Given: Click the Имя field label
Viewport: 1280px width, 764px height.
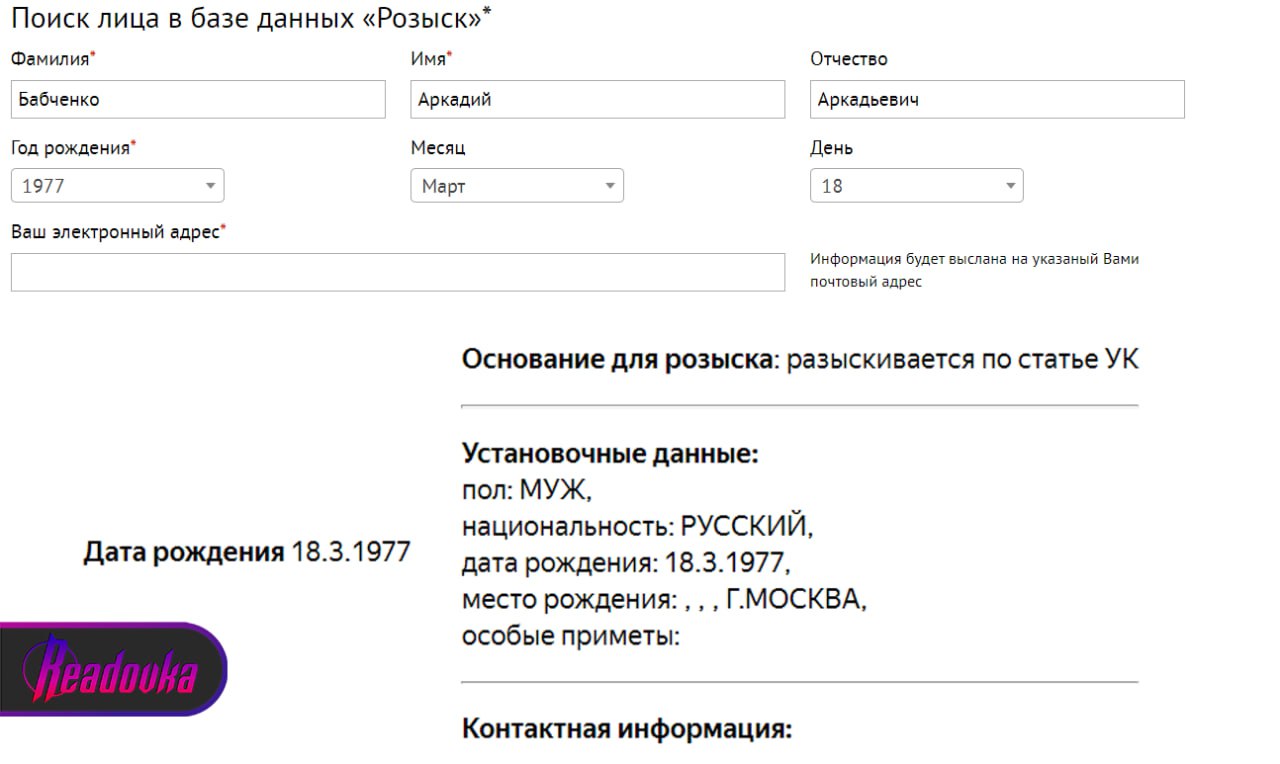Looking at the screenshot, I should 428,59.
